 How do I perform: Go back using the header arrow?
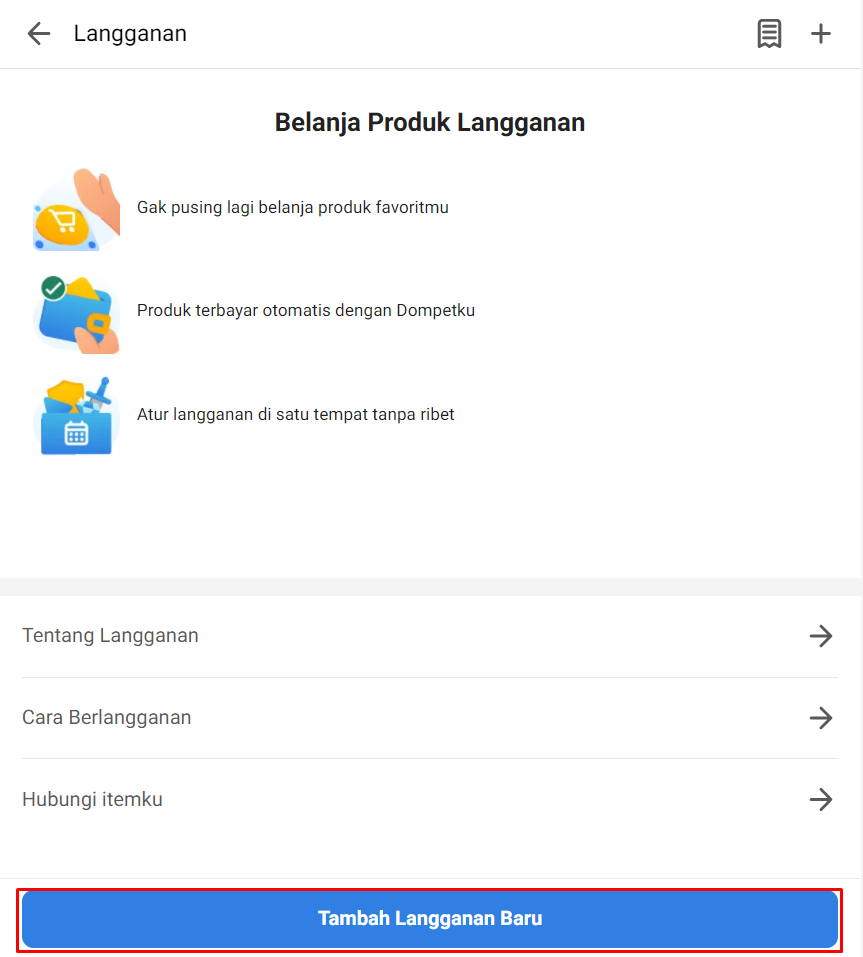pos(38,34)
